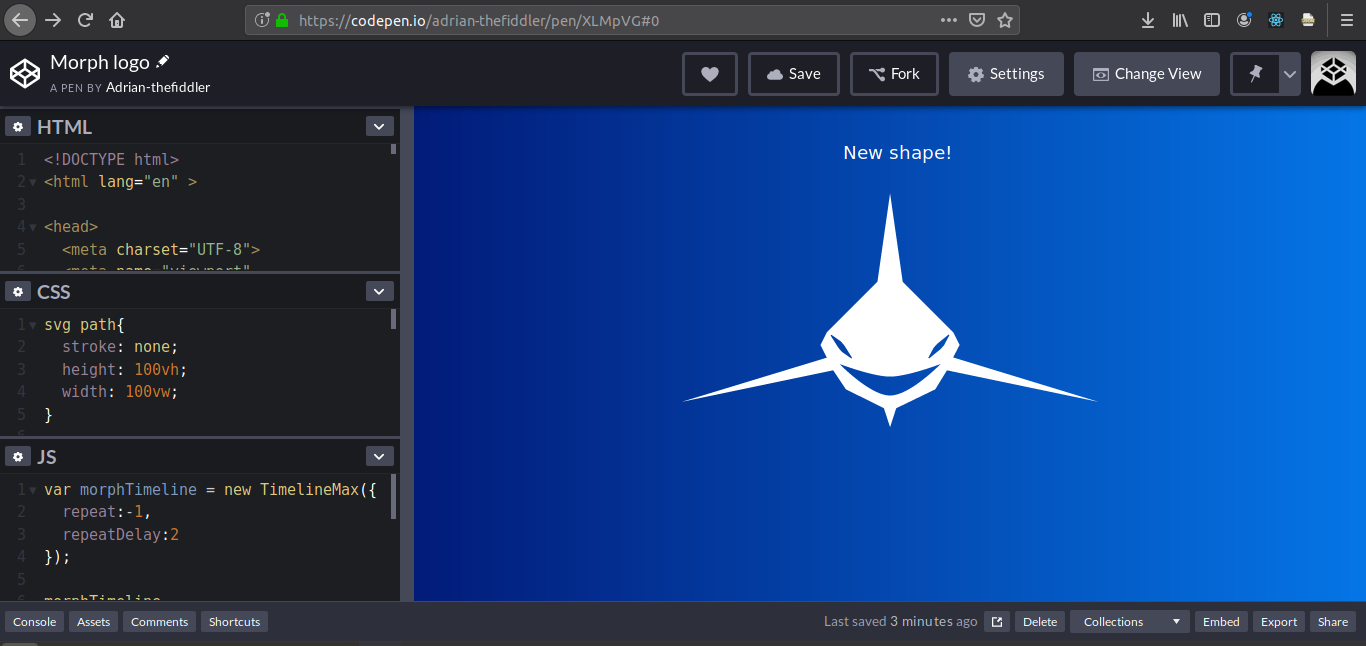Click Adrian-thefiddler's profile avatar

click(1333, 73)
